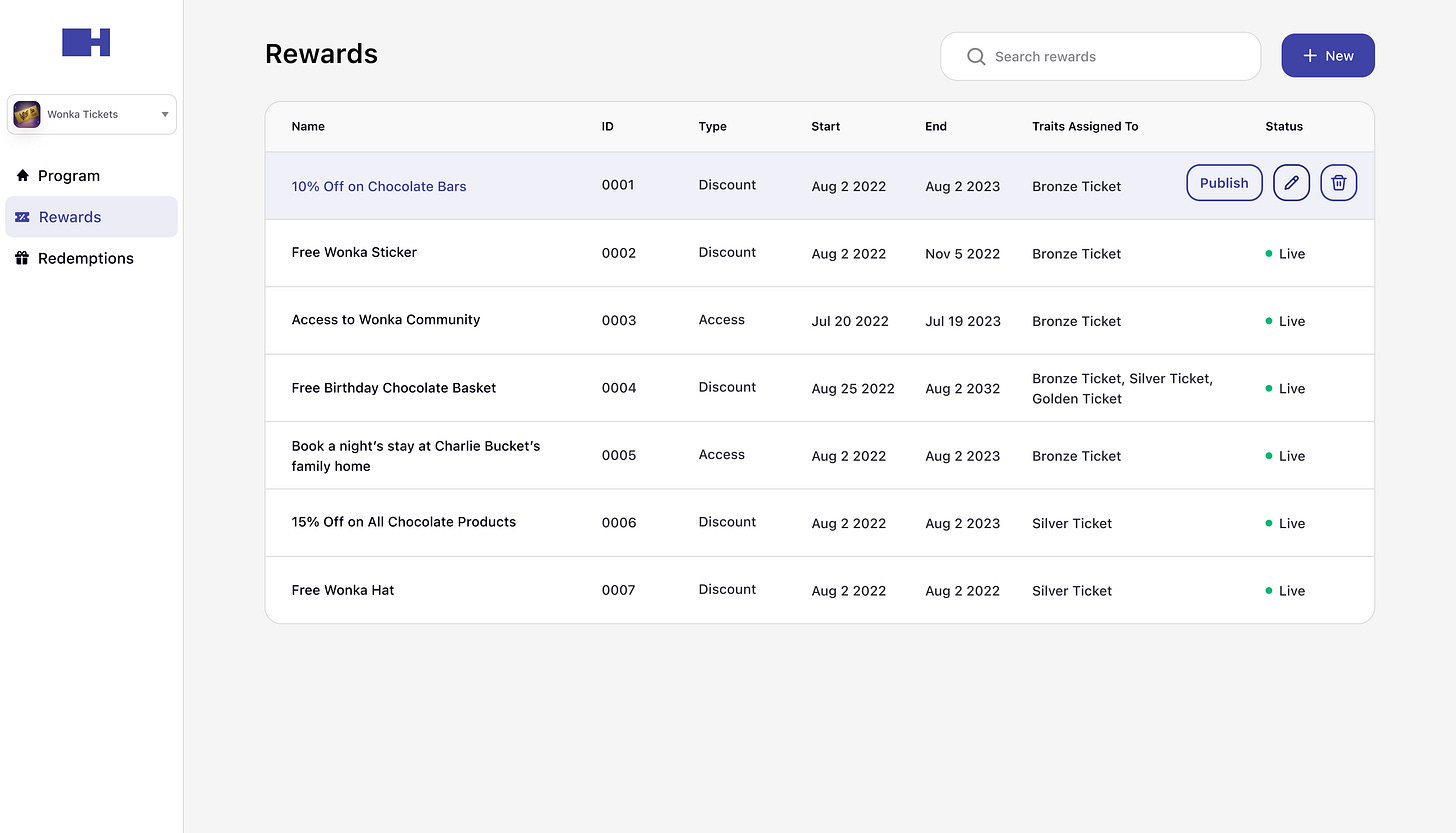
Task: Click Silver Ticket trait for reward 0006
Action: [x=1072, y=523]
